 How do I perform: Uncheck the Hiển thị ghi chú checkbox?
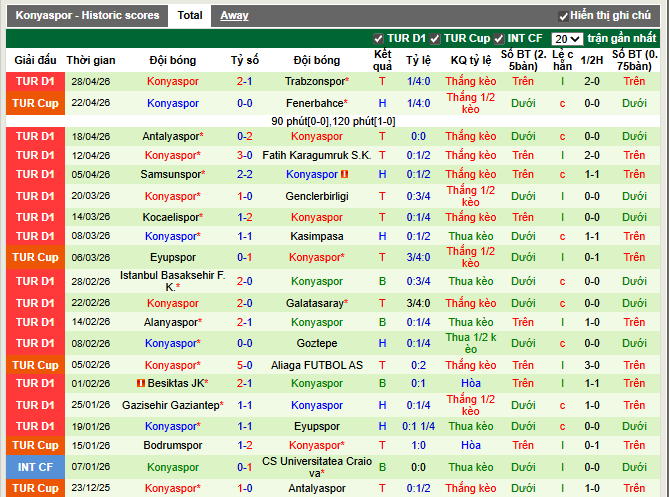coord(563,16)
